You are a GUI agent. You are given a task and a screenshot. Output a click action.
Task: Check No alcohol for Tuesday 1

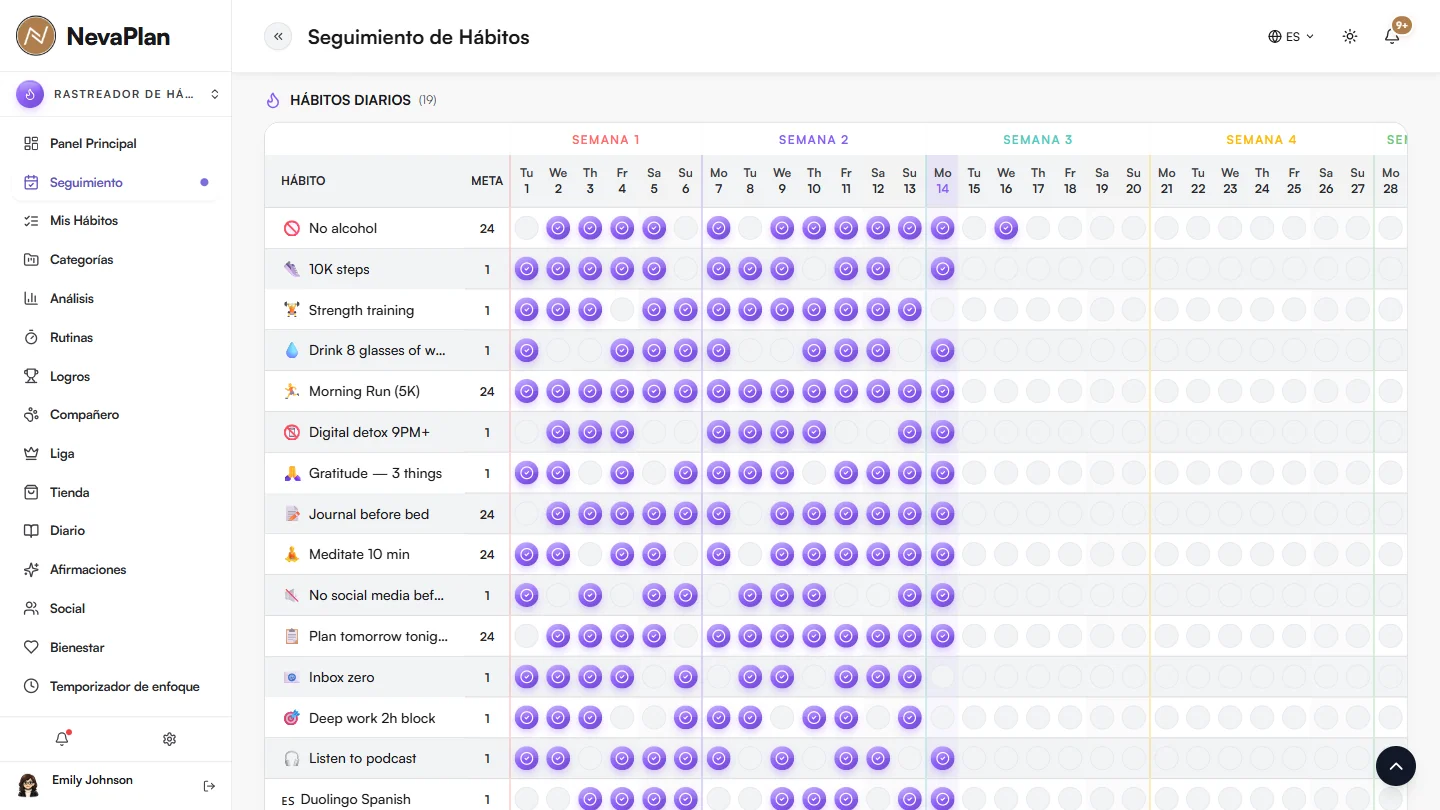(526, 228)
